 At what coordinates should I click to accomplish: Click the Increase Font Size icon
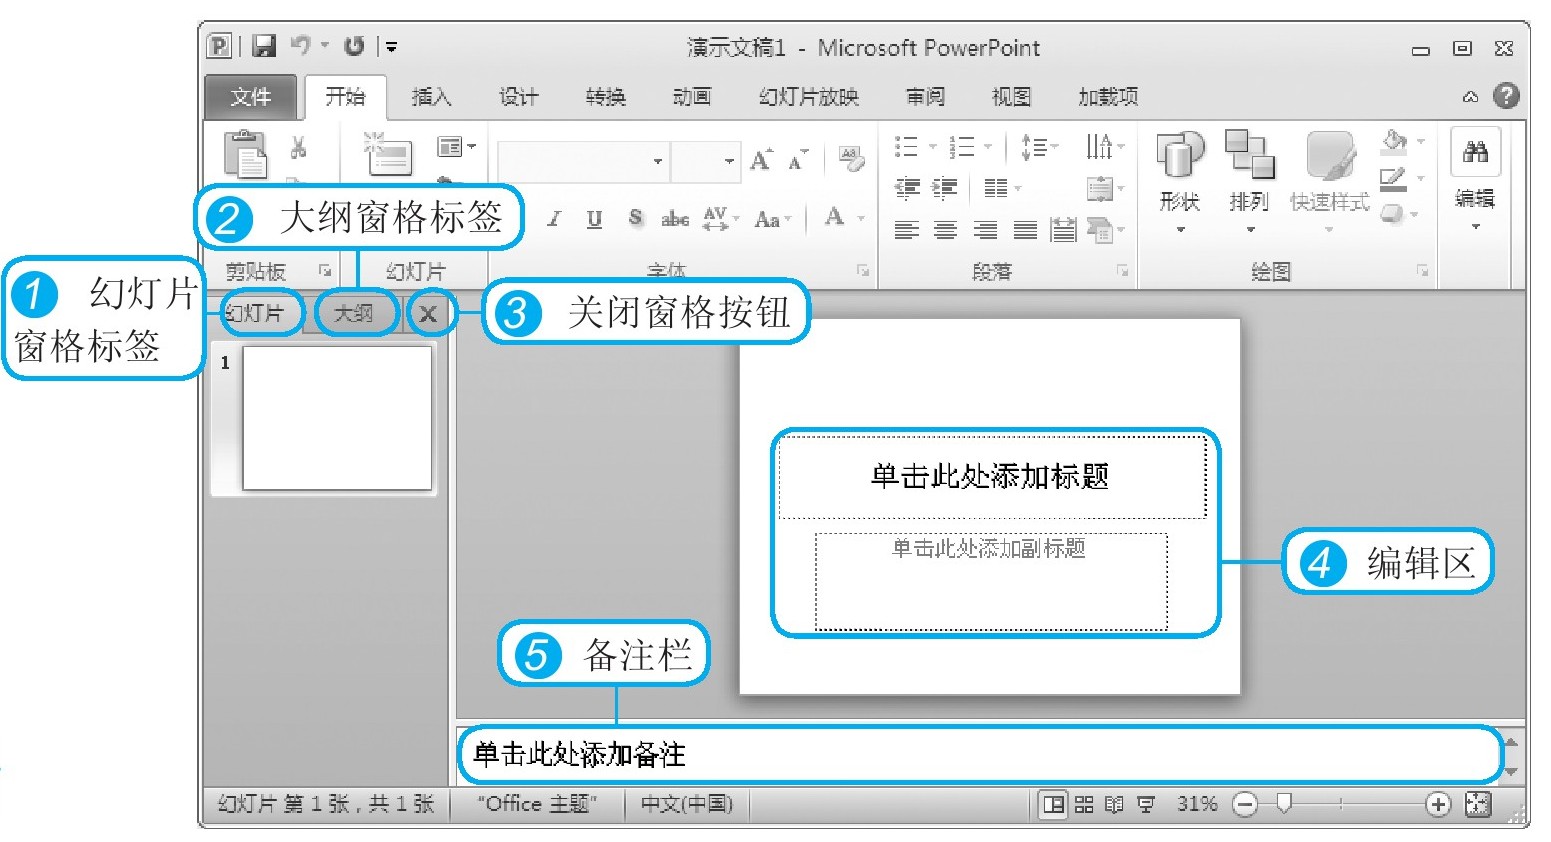[762, 159]
